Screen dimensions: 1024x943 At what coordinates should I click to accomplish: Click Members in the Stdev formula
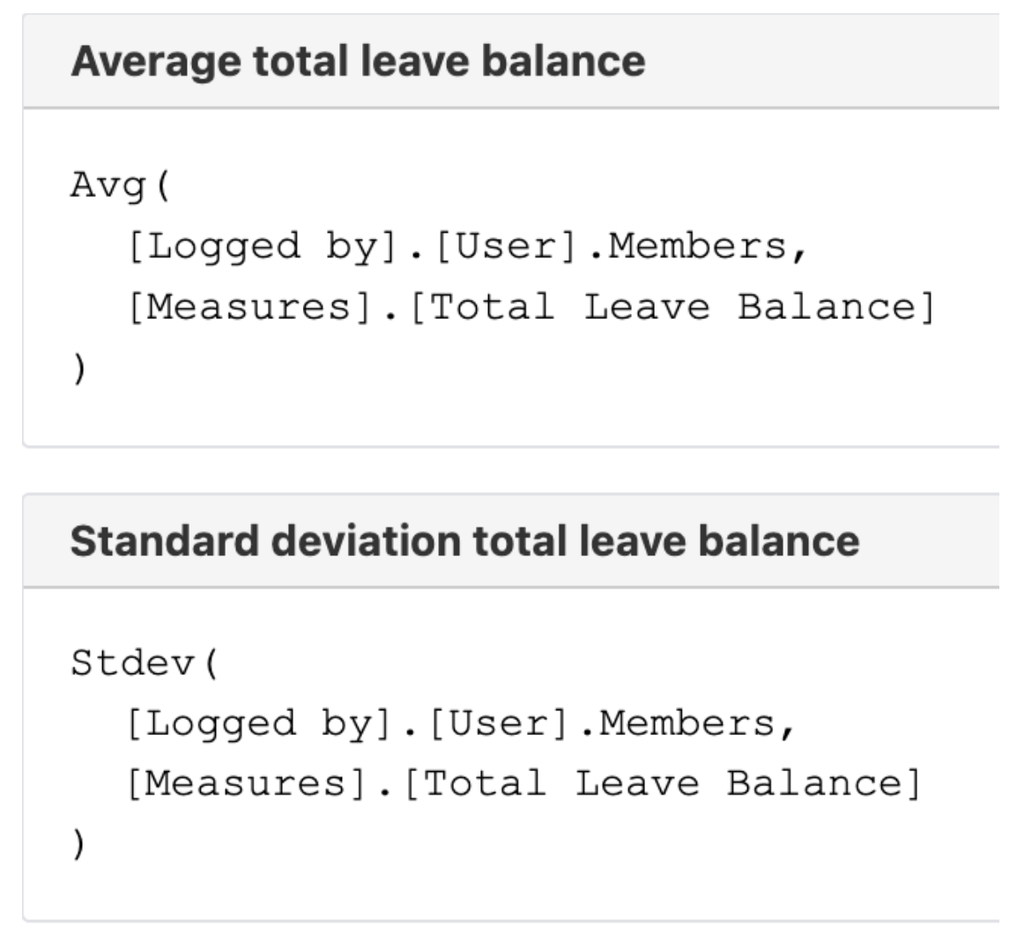click(688, 724)
